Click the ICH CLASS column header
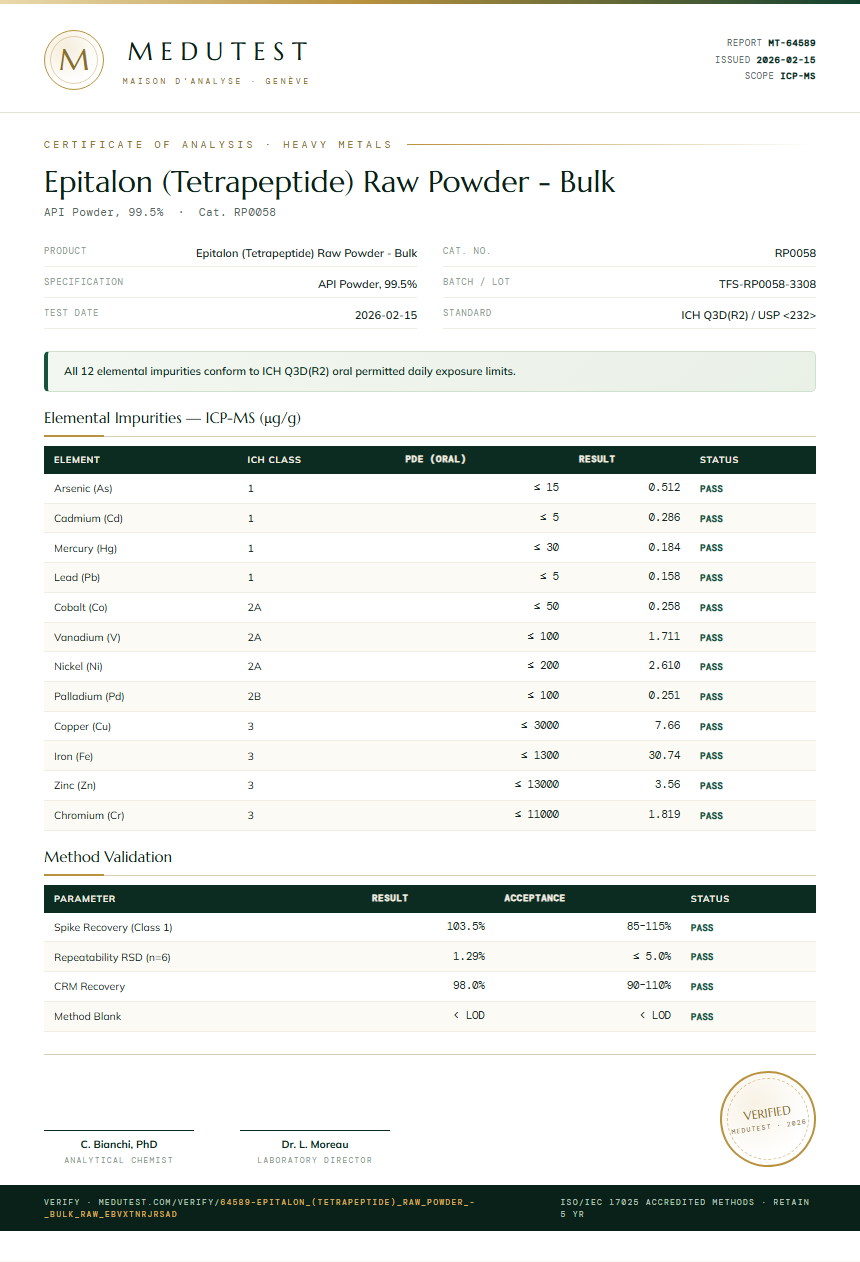This screenshot has height=1262, width=860. pyautogui.click(x=274, y=460)
